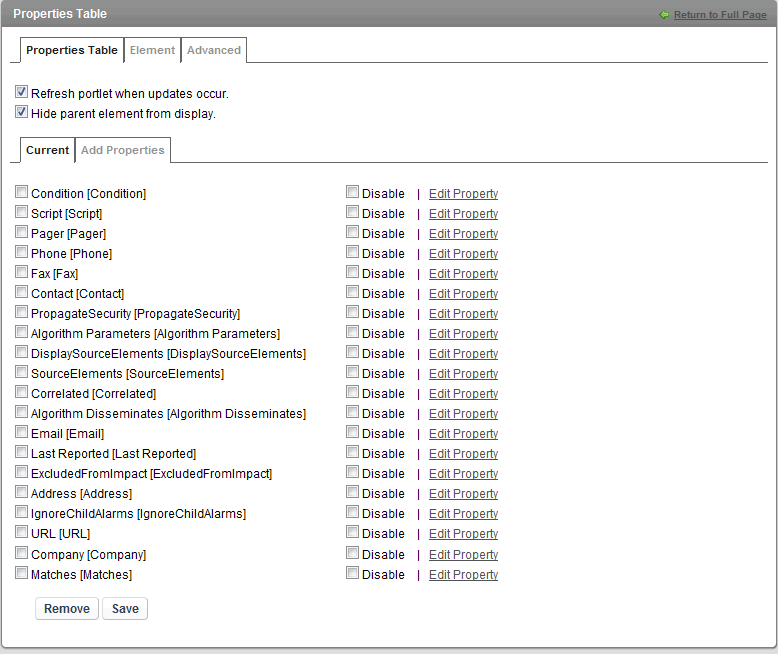The width and height of the screenshot is (778, 654).
Task: Select the IgnoreChildAlarms property checkbox
Action: (x=21, y=512)
